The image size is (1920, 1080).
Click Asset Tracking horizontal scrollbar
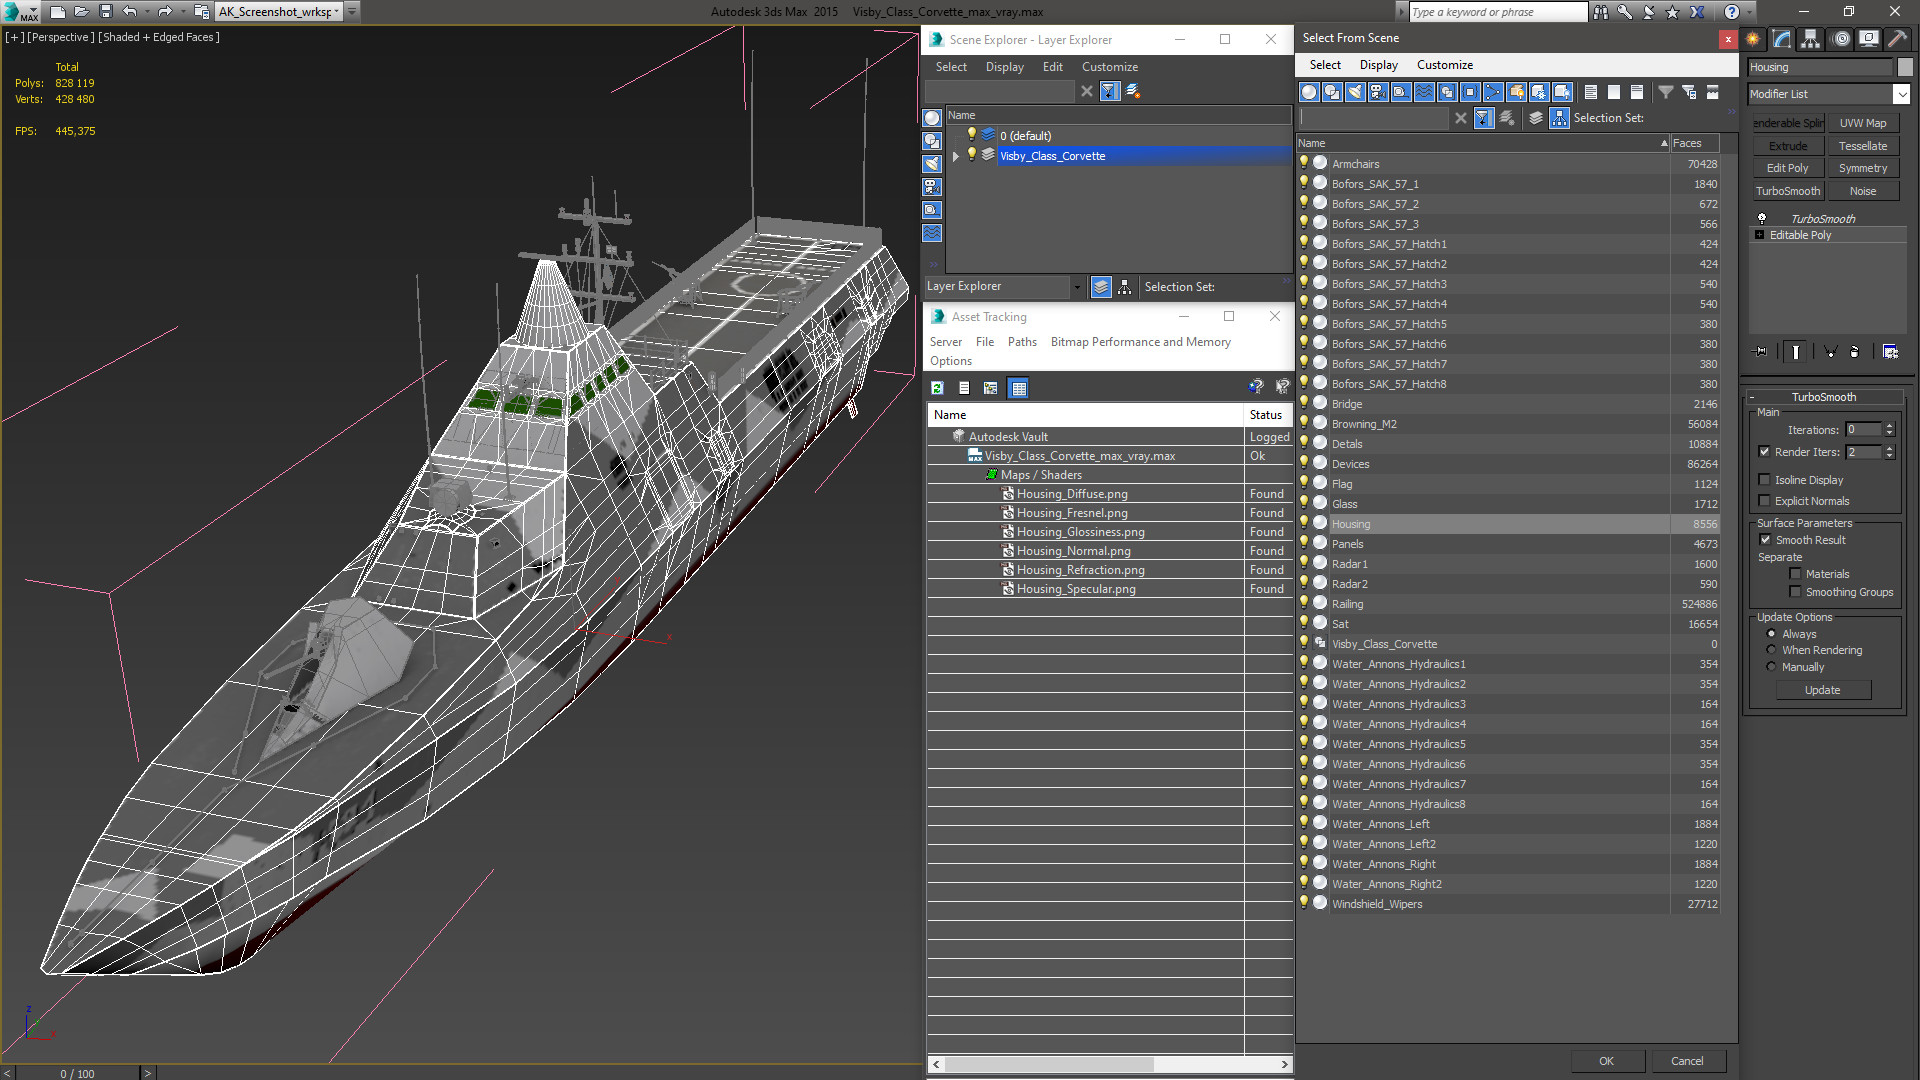[1110, 1065]
